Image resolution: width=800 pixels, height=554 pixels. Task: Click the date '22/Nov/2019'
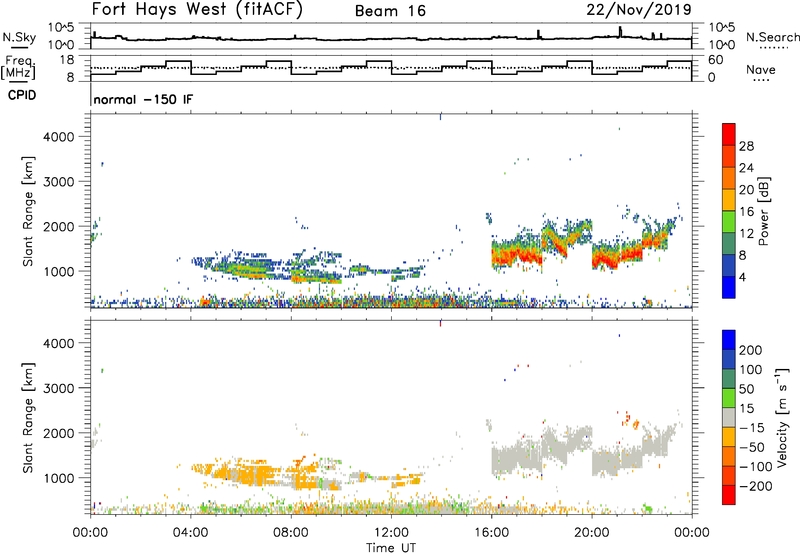pos(639,9)
